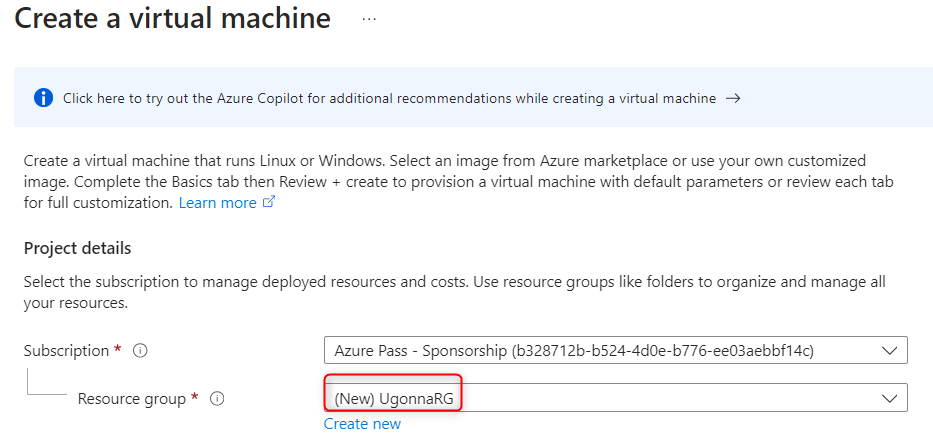Click Create new under Resource group
The width and height of the screenshot is (933, 444).
[362, 424]
